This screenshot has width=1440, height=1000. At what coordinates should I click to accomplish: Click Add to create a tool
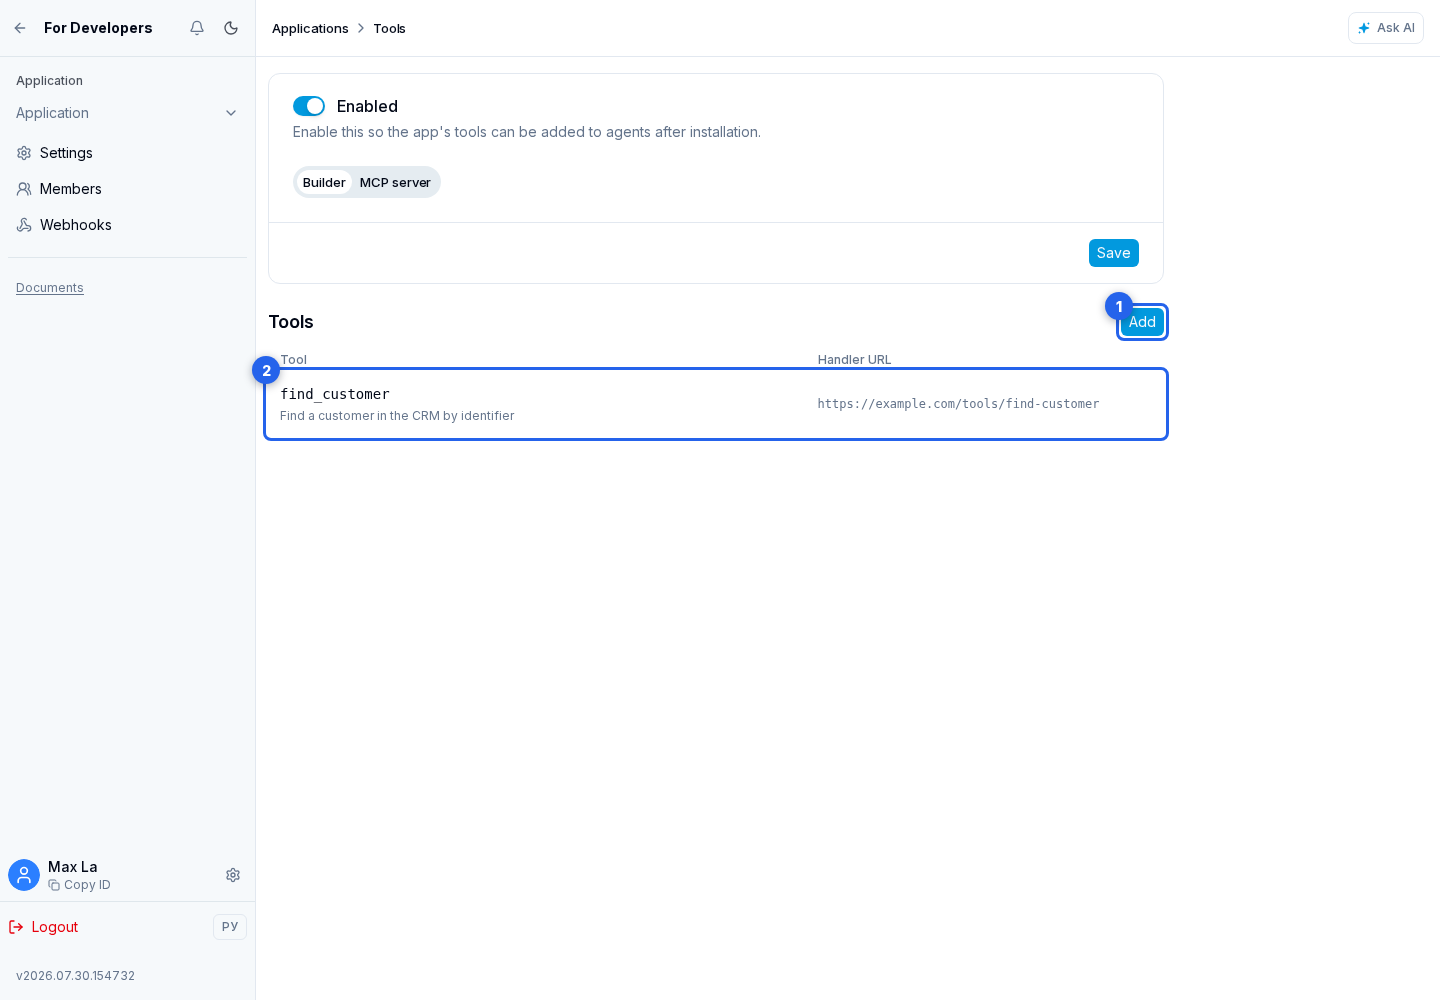pos(1142,322)
